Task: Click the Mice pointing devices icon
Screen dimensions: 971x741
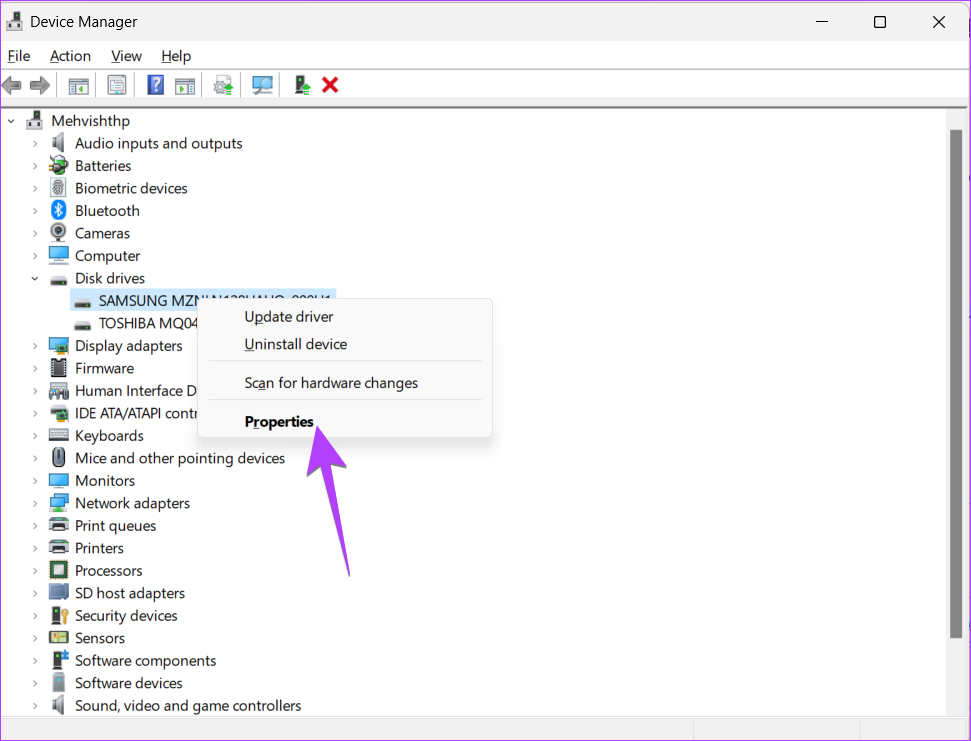Action: tap(58, 457)
